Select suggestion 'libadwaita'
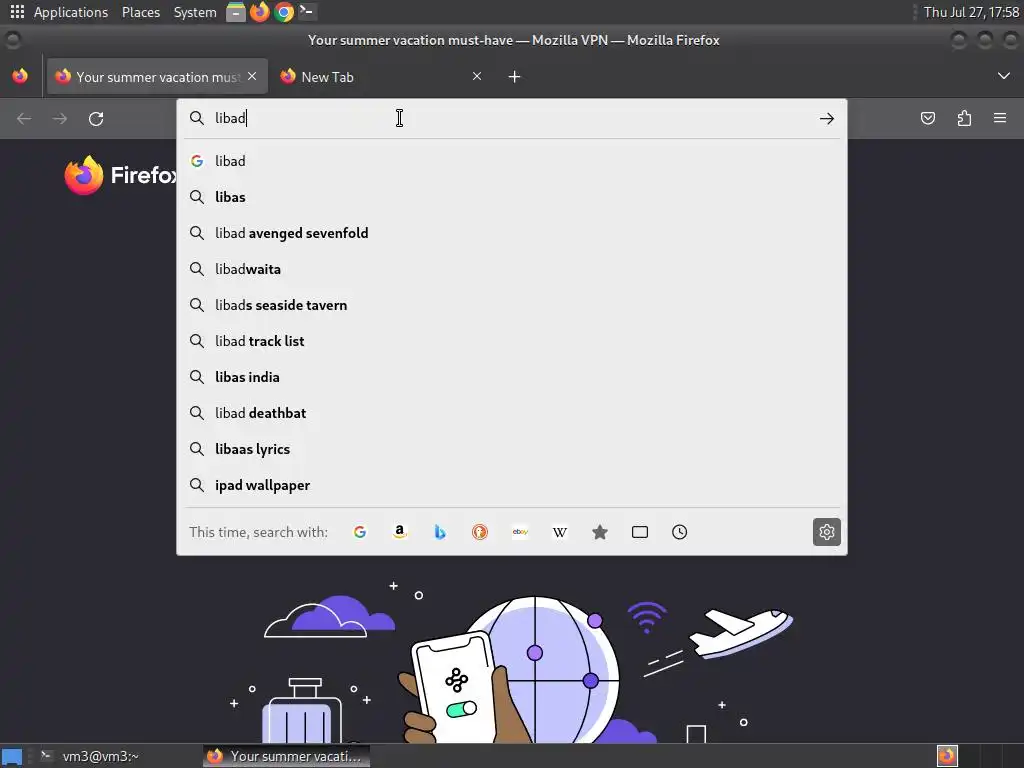 511,269
